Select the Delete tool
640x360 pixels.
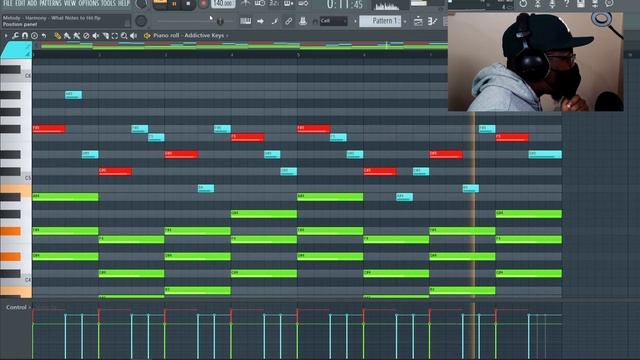(86, 36)
